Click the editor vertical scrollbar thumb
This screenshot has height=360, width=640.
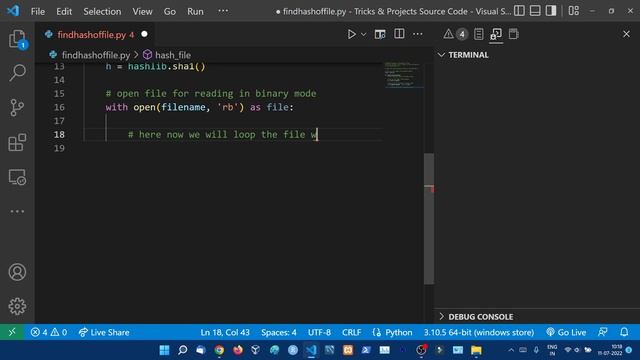point(429,218)
